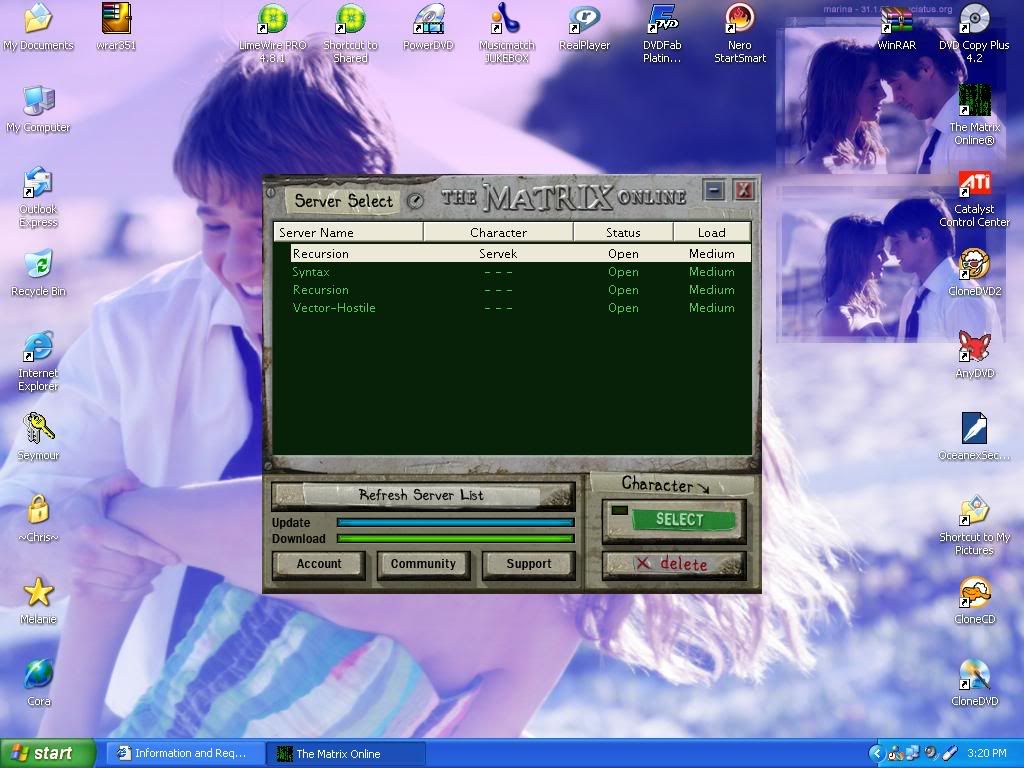This screenshot has height=768, width=1024.
Task: Click the green Download progress bar
Action: click(455, 539)
